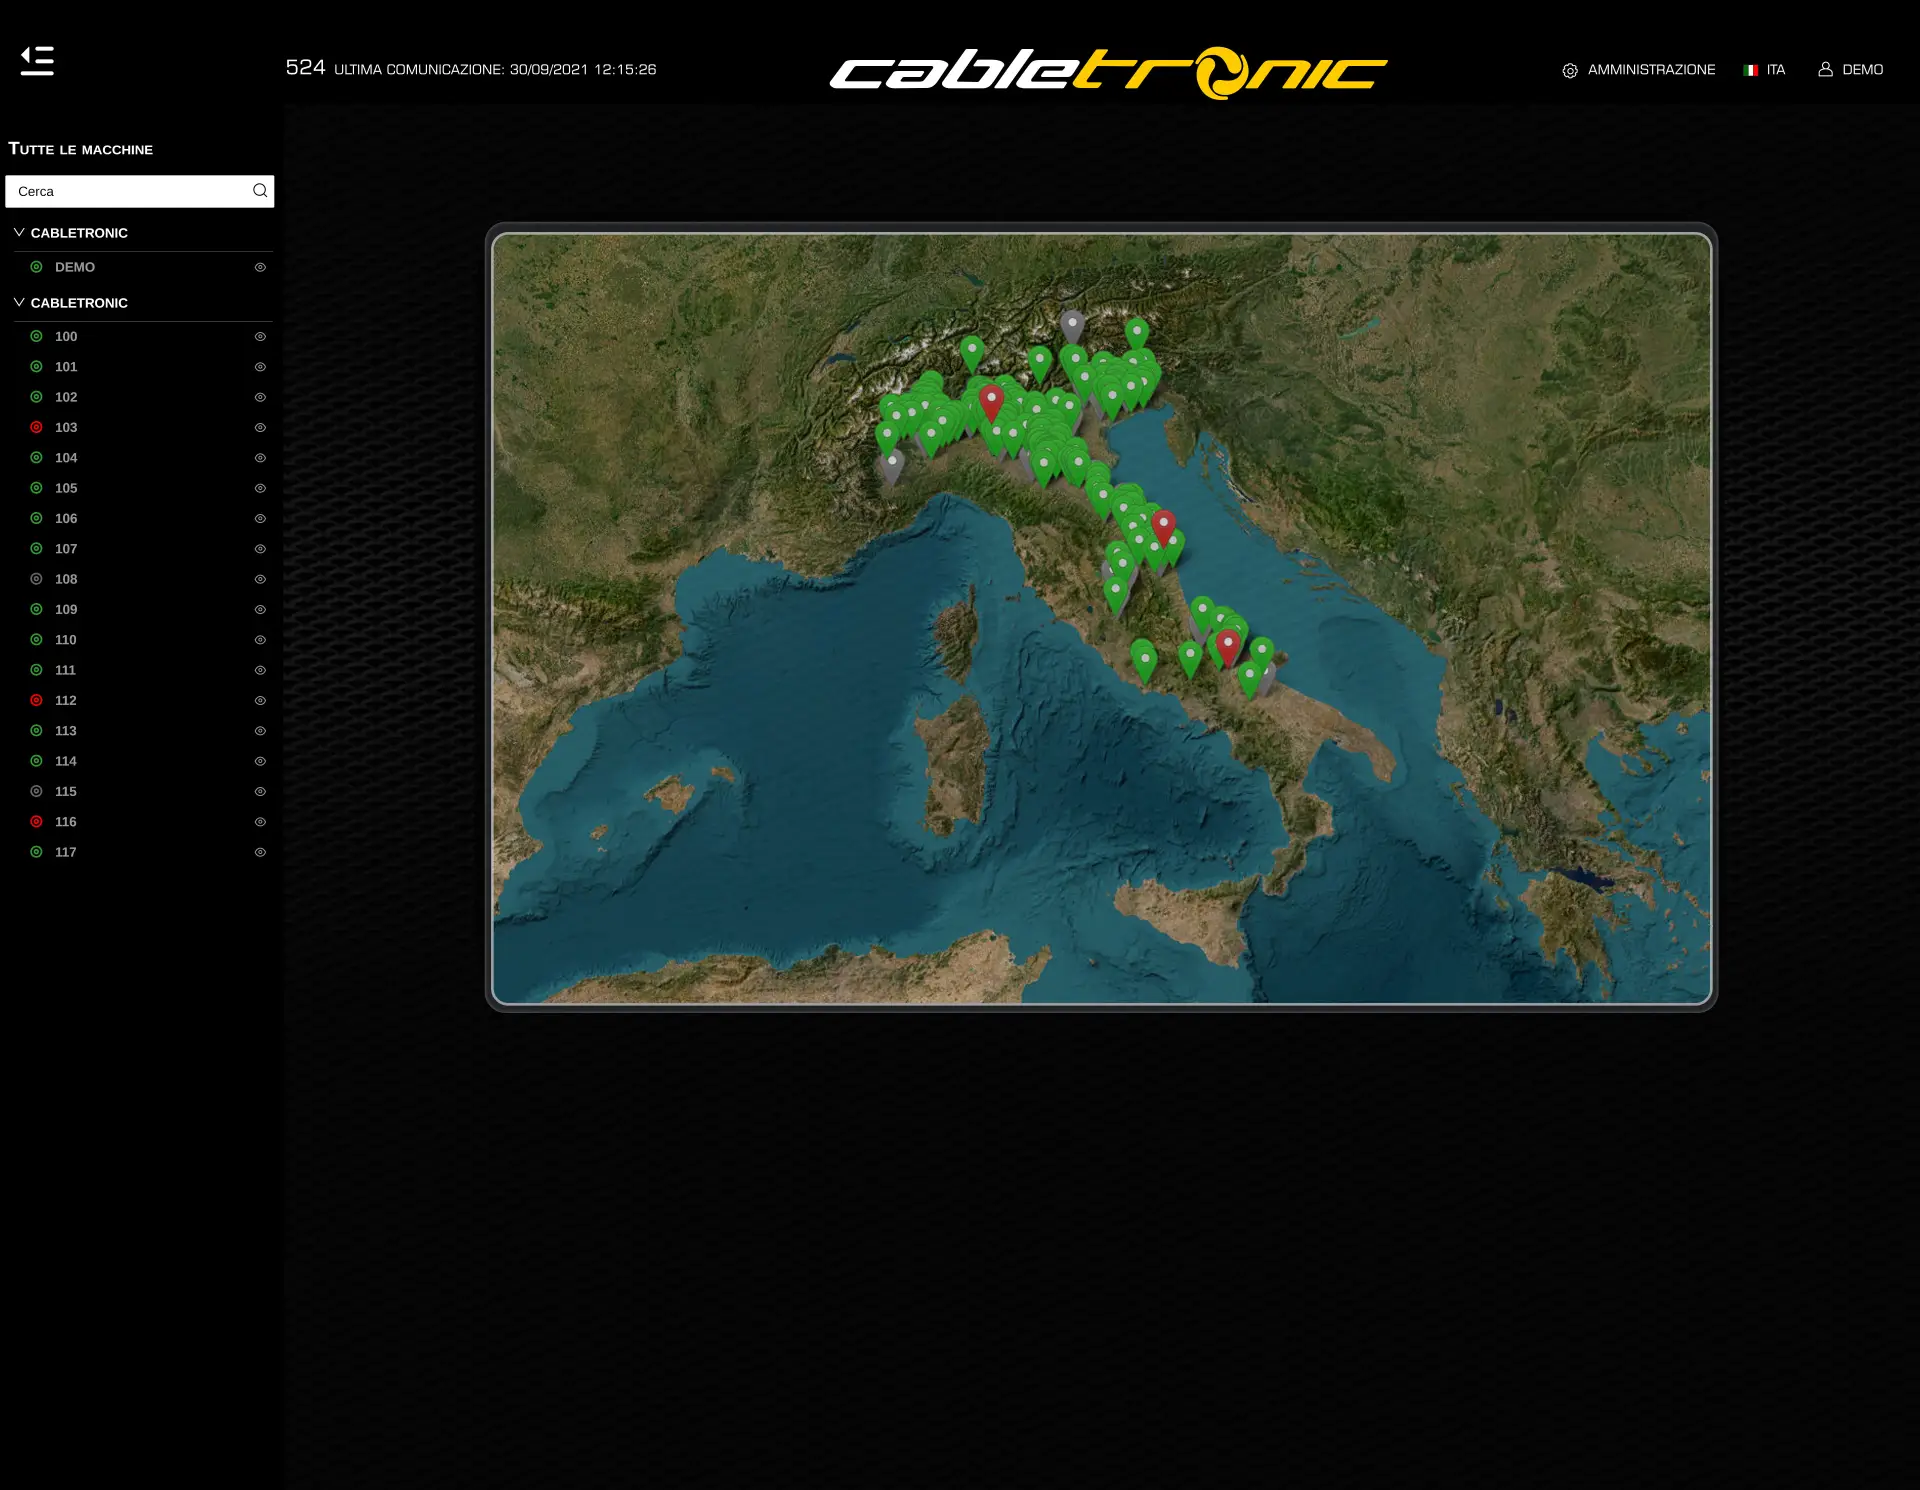Collapse the second CABLETRONIC group chevron

(19, 302)
